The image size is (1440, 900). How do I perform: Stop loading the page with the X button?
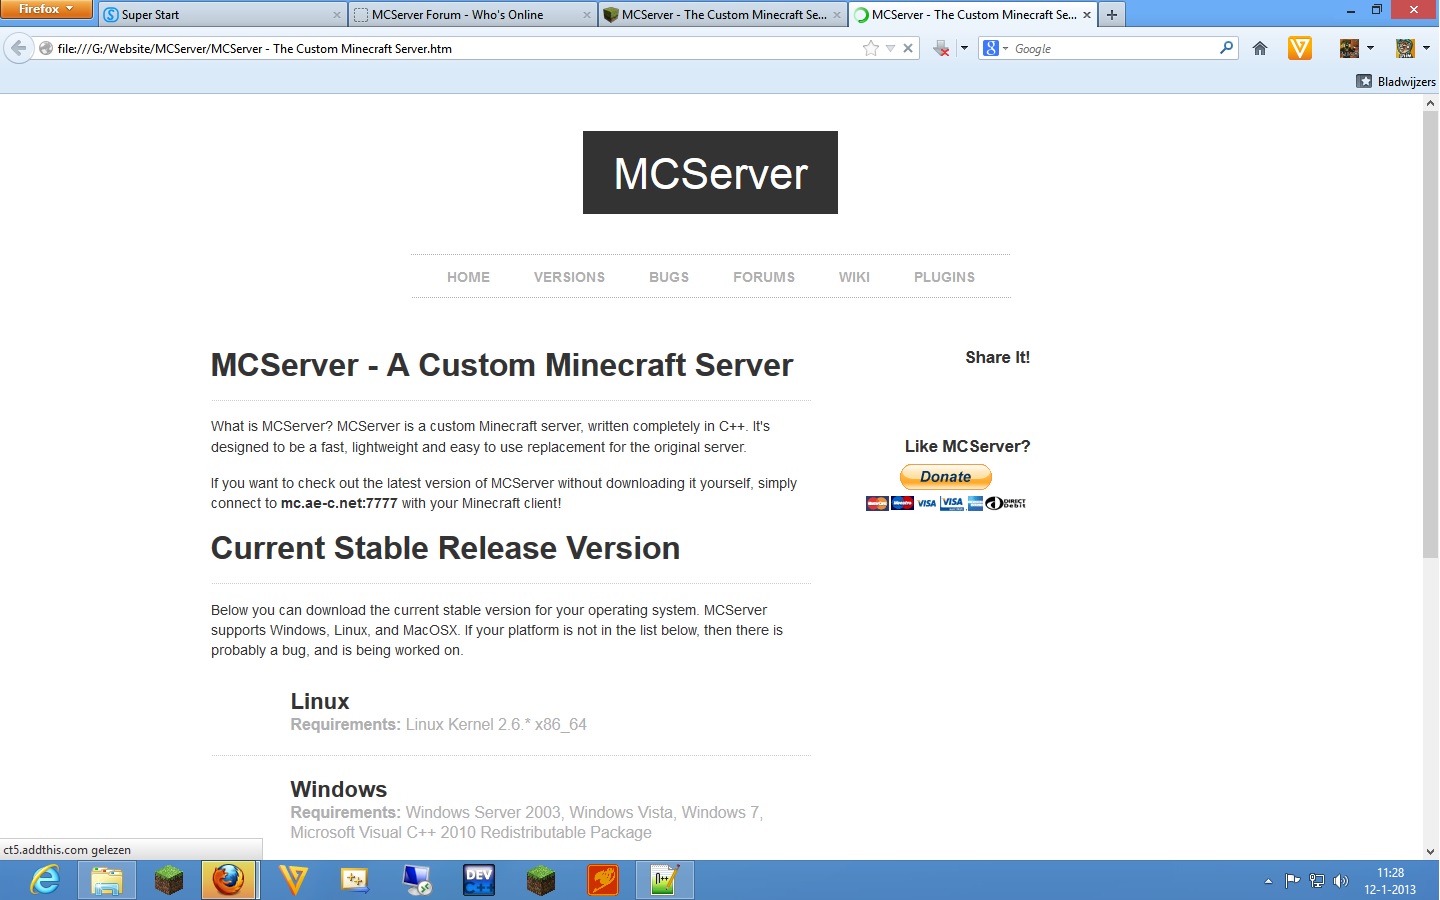(908, 48)
